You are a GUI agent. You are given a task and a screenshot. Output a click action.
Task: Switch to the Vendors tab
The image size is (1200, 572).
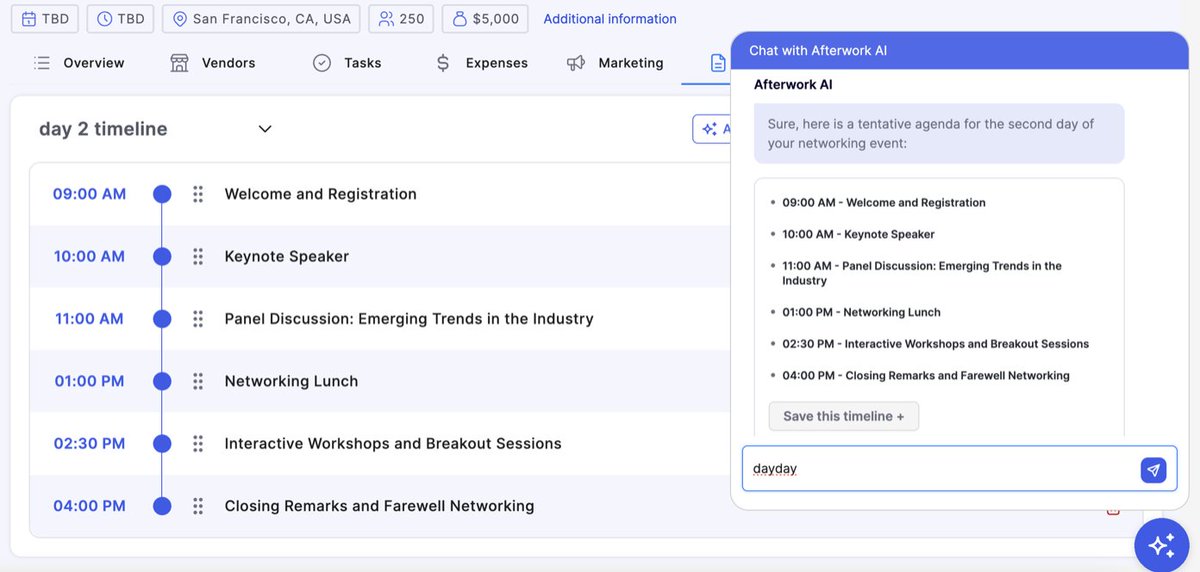click(x=212, y=63)
